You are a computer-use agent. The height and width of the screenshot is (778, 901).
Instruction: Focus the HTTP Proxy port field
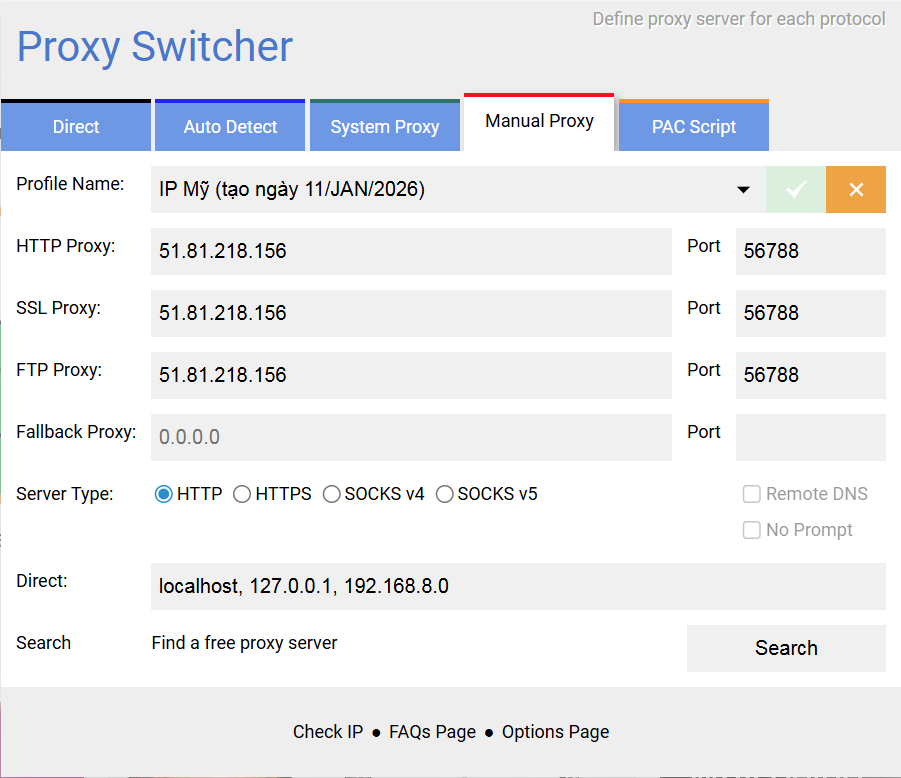pyautogui.click(x=811, y=252)
